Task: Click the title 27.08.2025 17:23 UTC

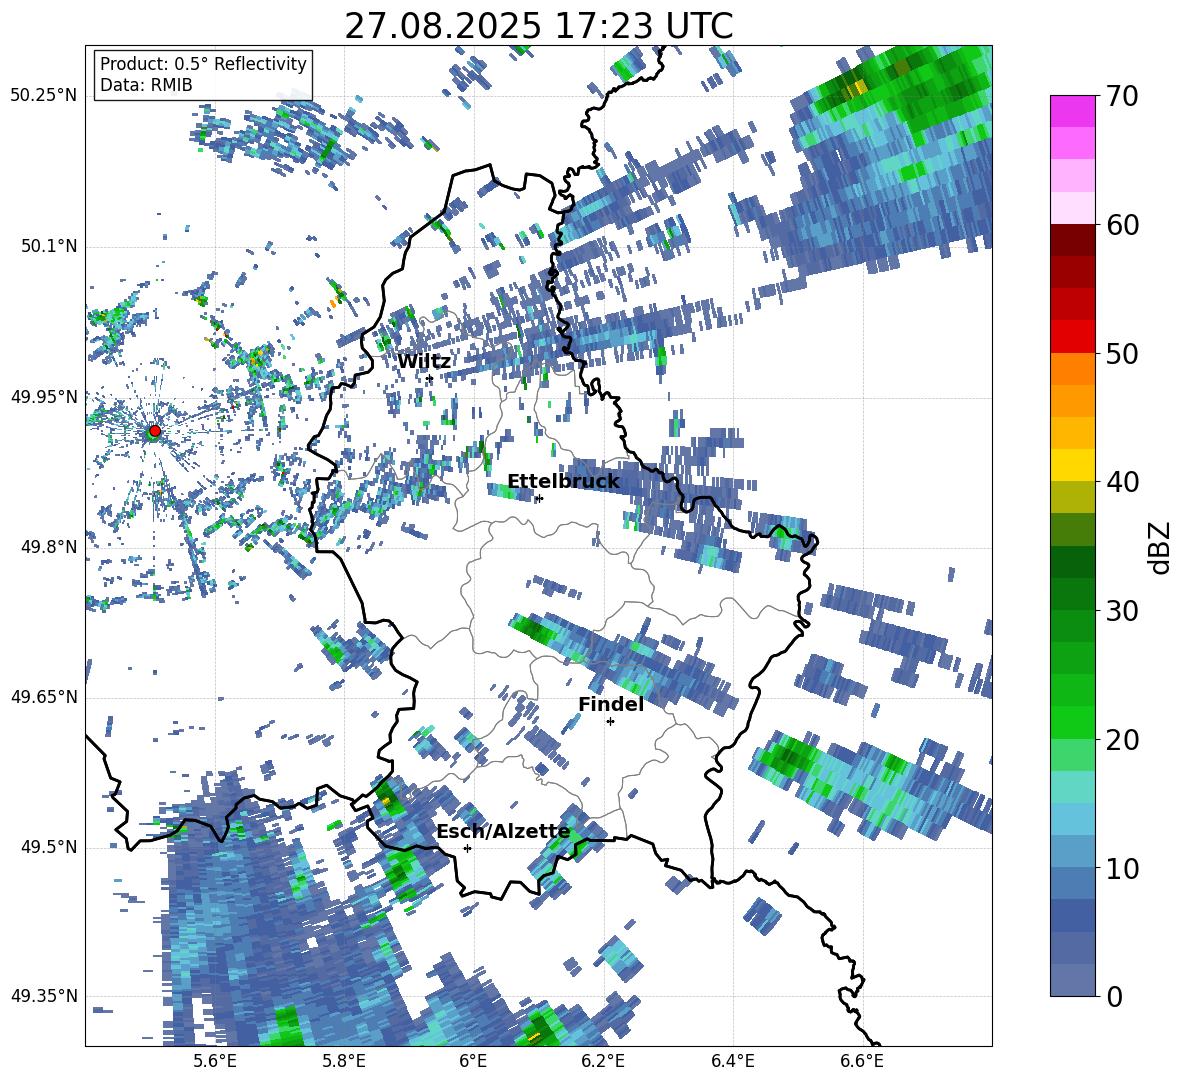Action: pos(538,26)
